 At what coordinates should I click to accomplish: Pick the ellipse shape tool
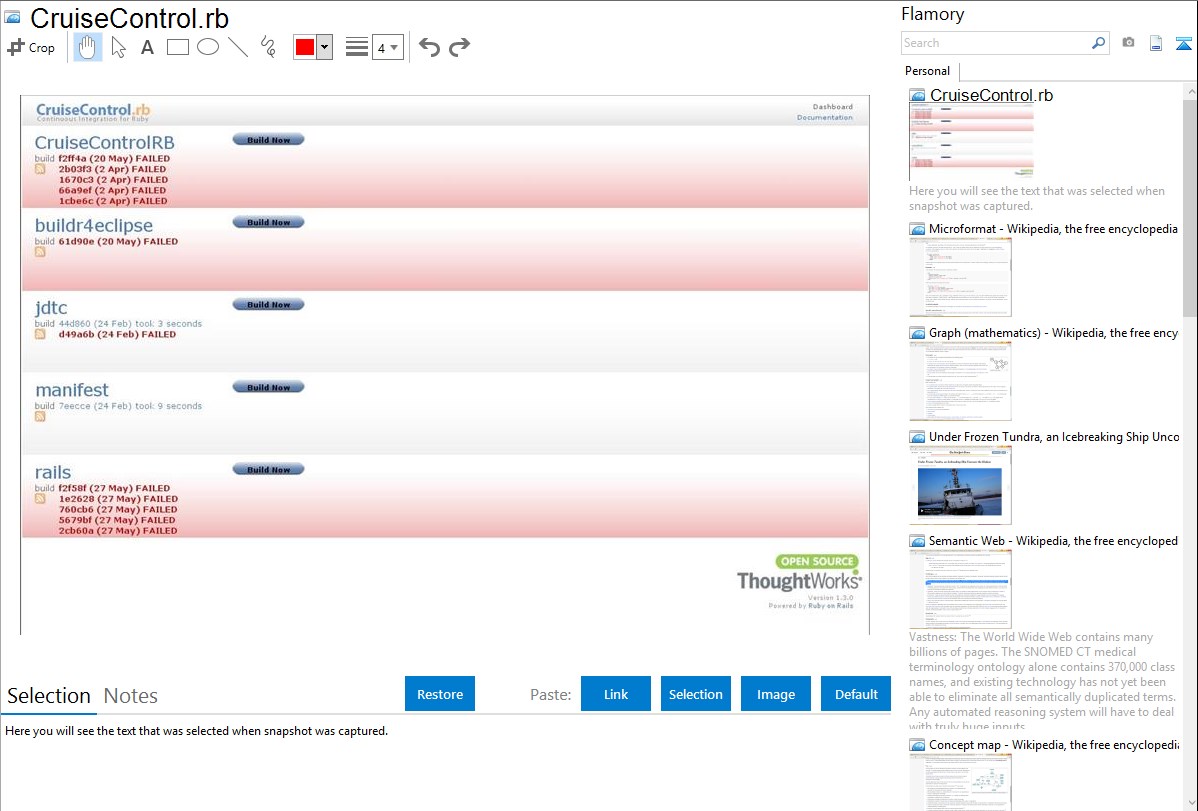pos(208,47)
